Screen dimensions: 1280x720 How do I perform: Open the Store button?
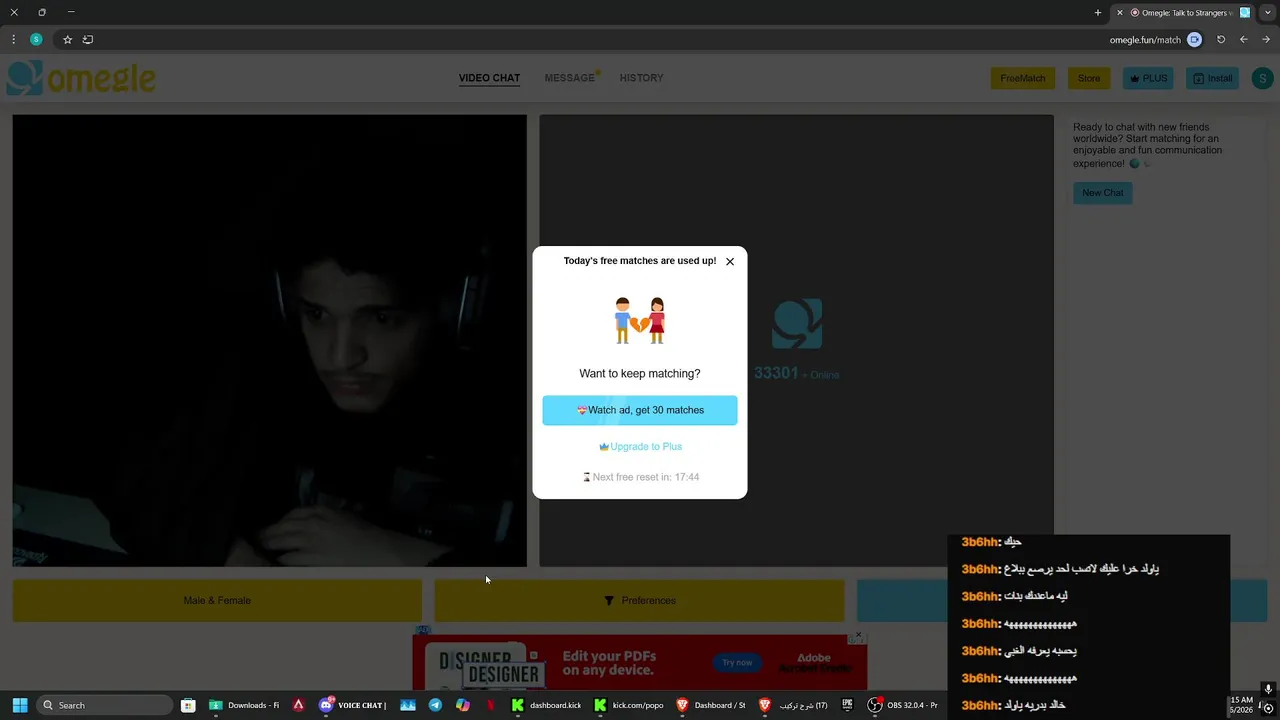(1089, 78)
